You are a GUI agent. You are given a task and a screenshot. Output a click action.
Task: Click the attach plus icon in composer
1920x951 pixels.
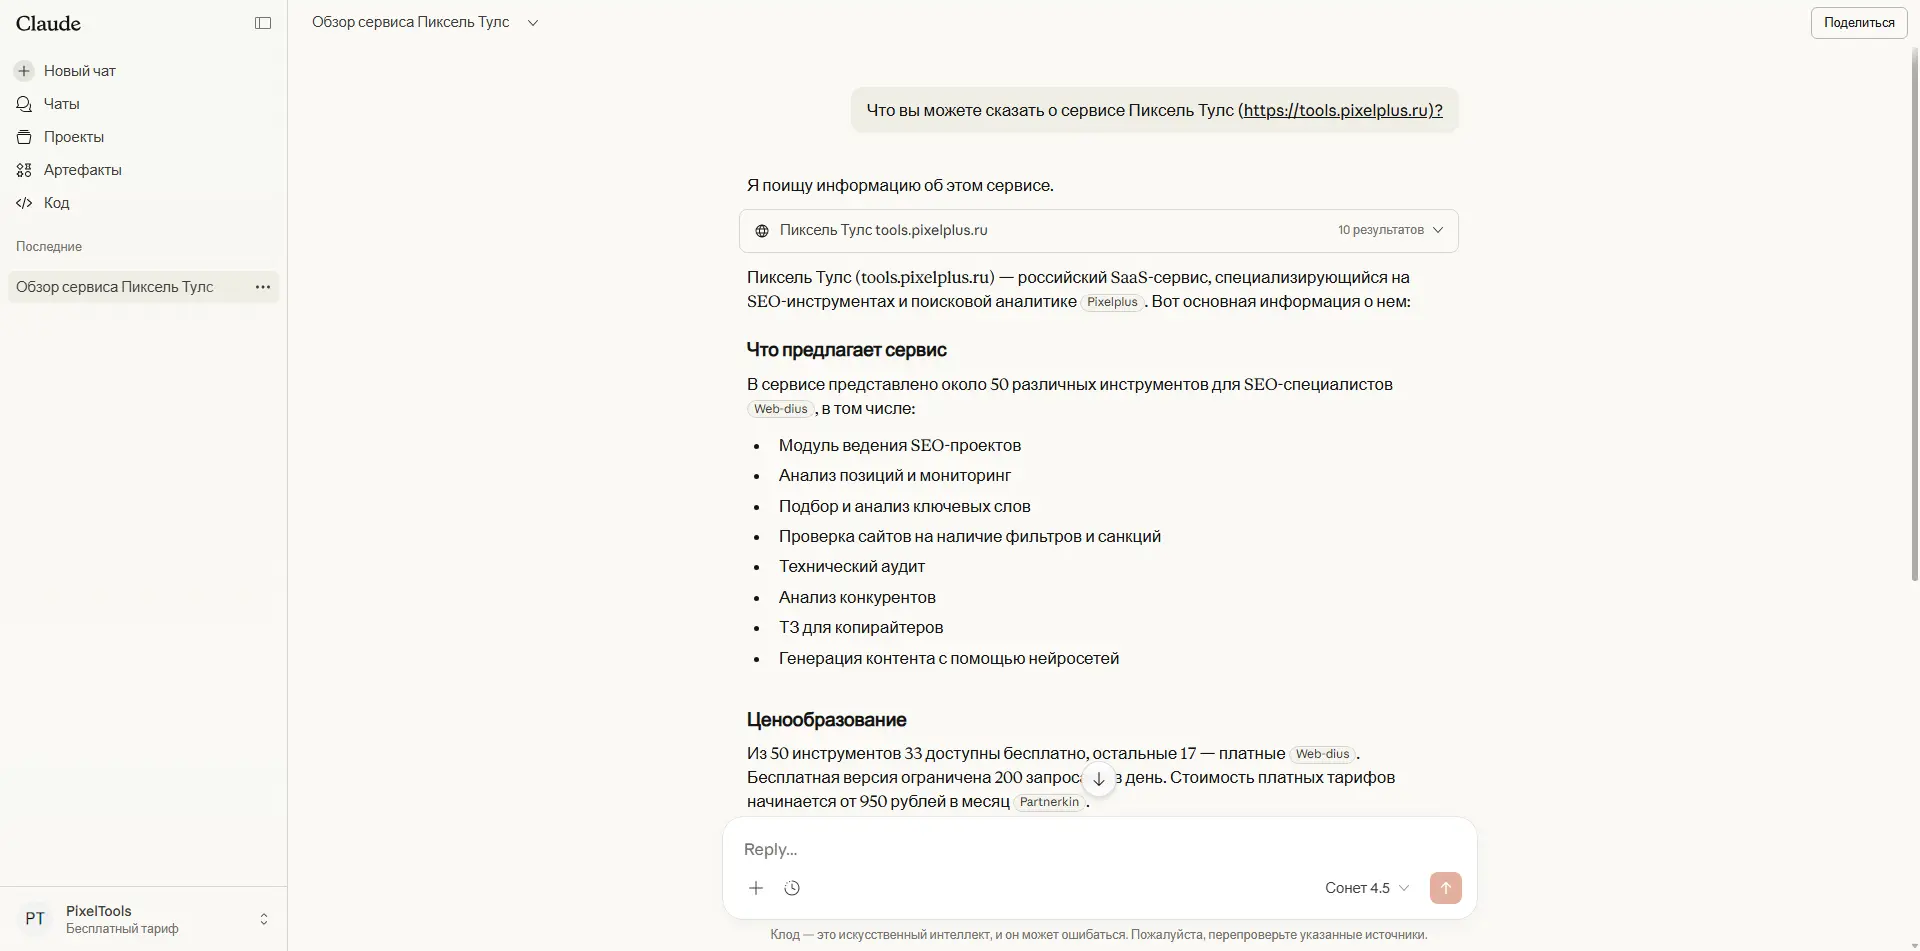coord(756,888)
